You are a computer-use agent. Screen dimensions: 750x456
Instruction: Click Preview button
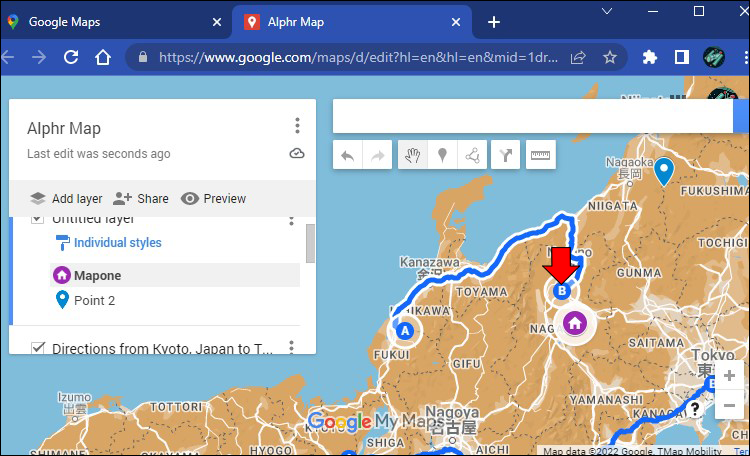(x=213, y=199)
